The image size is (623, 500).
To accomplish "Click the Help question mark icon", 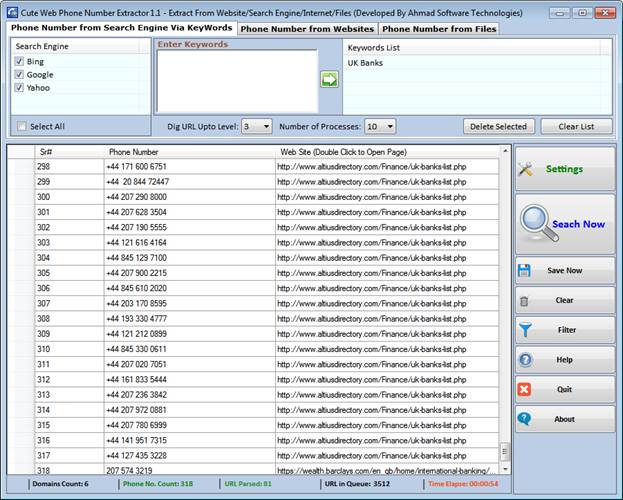I will (x=525, y=360).
